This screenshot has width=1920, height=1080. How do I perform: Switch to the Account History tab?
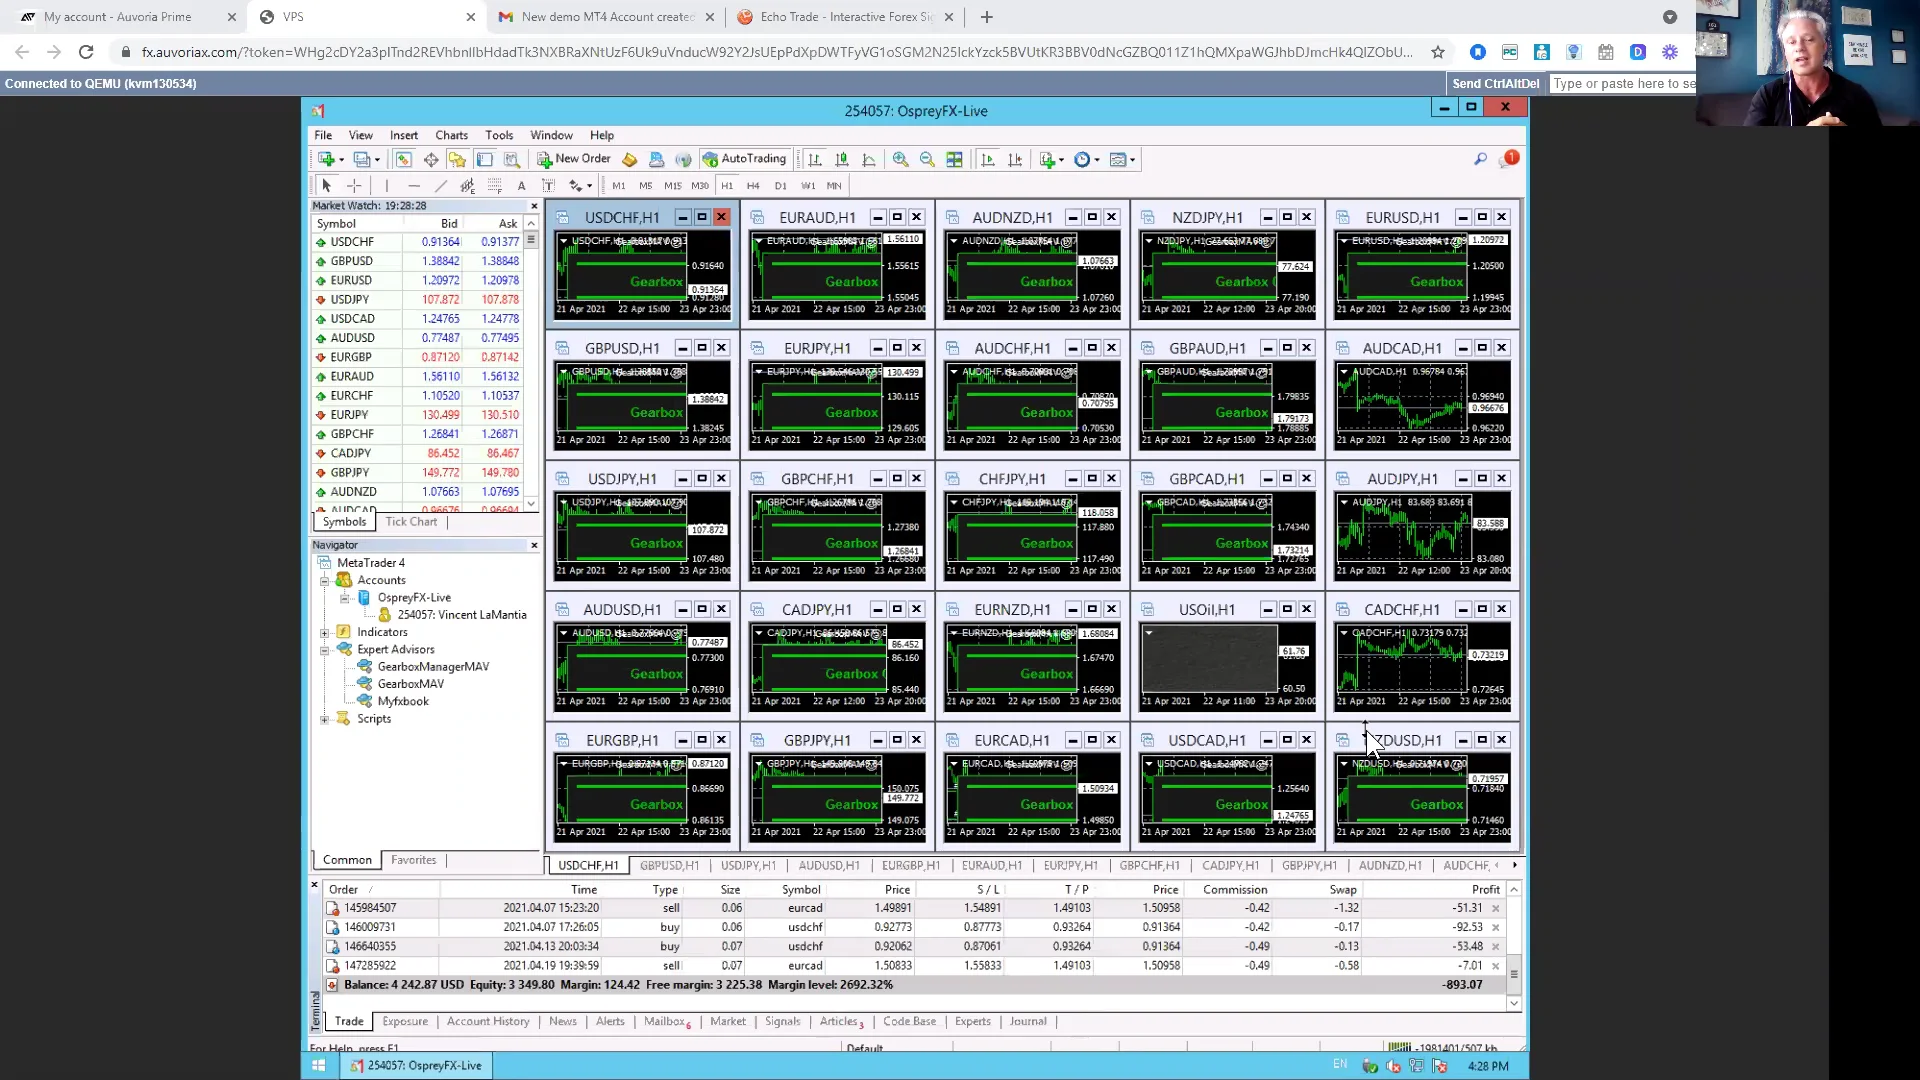click(x=488, y=1021)
